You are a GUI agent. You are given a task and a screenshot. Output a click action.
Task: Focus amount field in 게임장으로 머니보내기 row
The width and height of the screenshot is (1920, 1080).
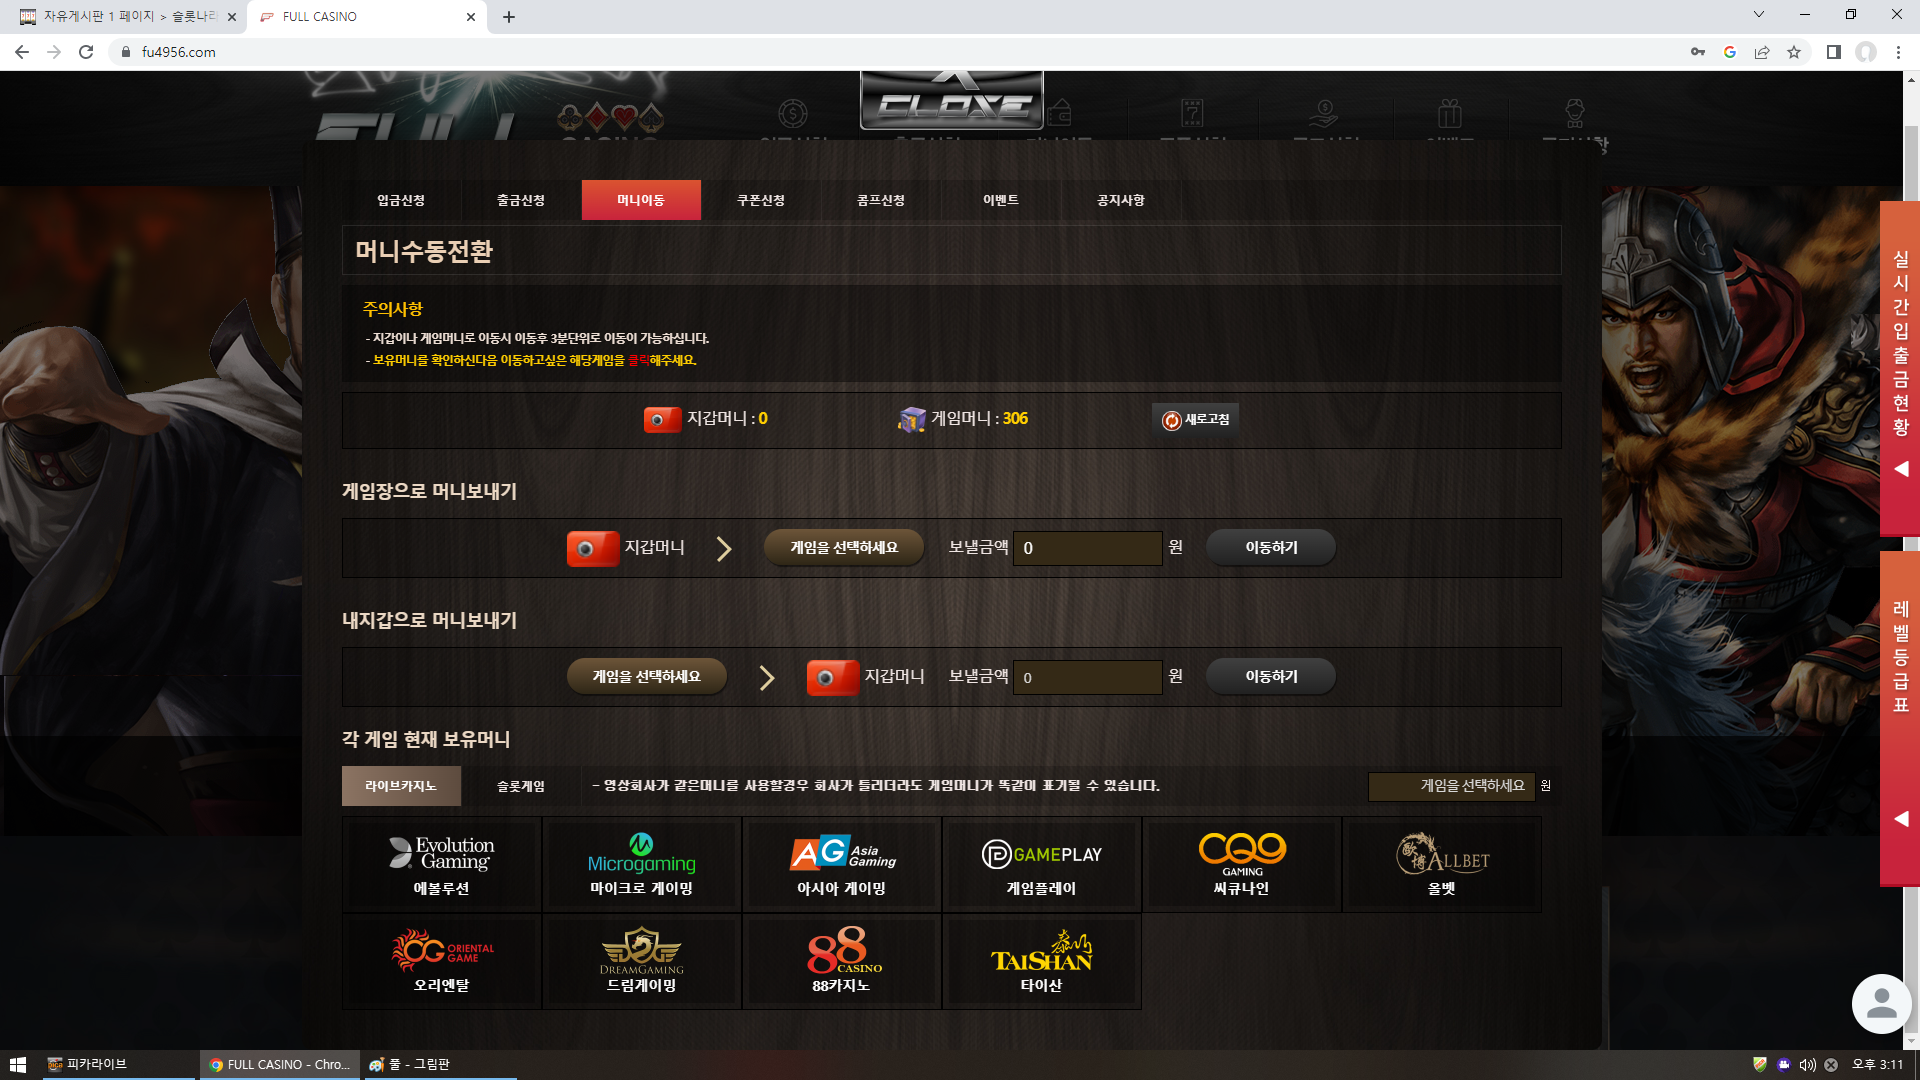1088,548
